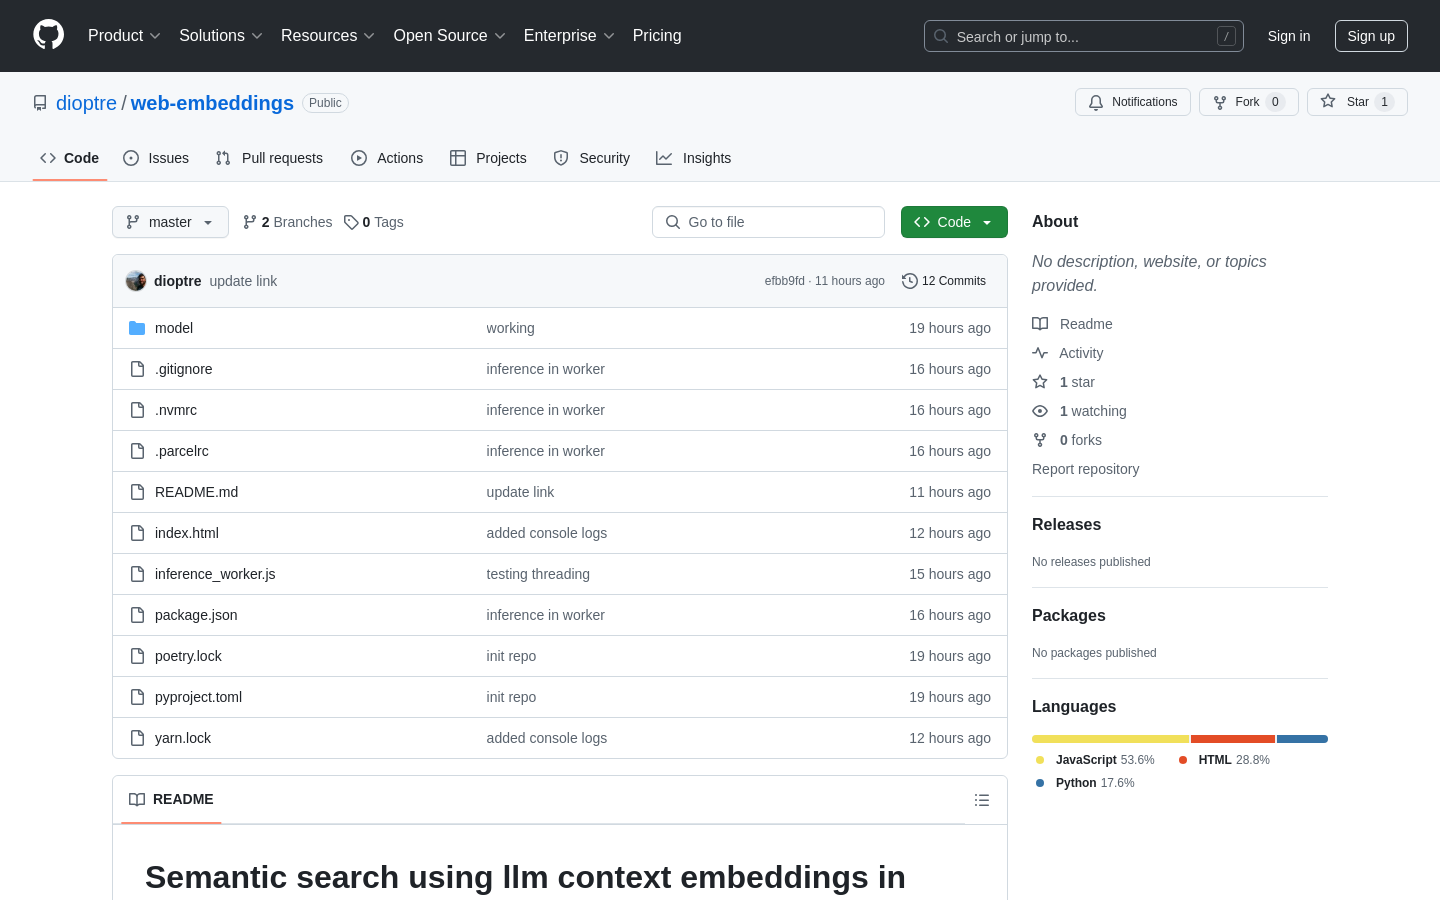Image resolution: width=1440 pixels, height=900 pixels.
Task: Click the book icon on README tab
Action: [137, 799]
